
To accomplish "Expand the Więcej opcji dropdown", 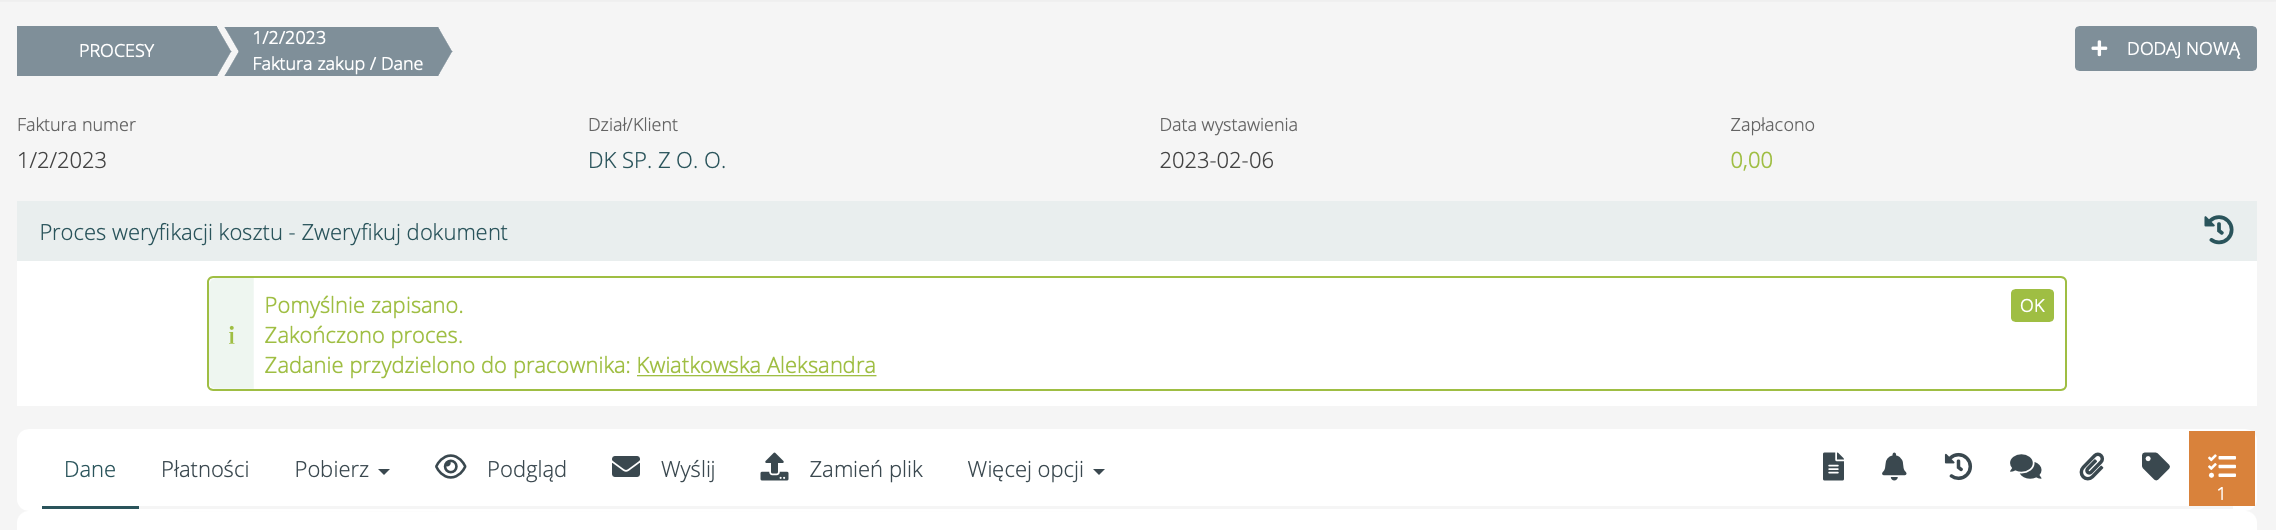I will click(x=1035, y=469).
